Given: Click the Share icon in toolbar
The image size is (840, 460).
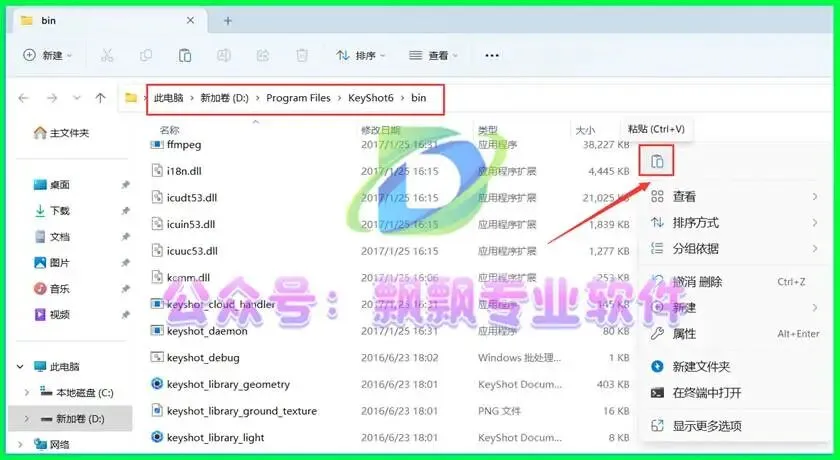Looking at the screenshot, I should [x=262, y=55].
